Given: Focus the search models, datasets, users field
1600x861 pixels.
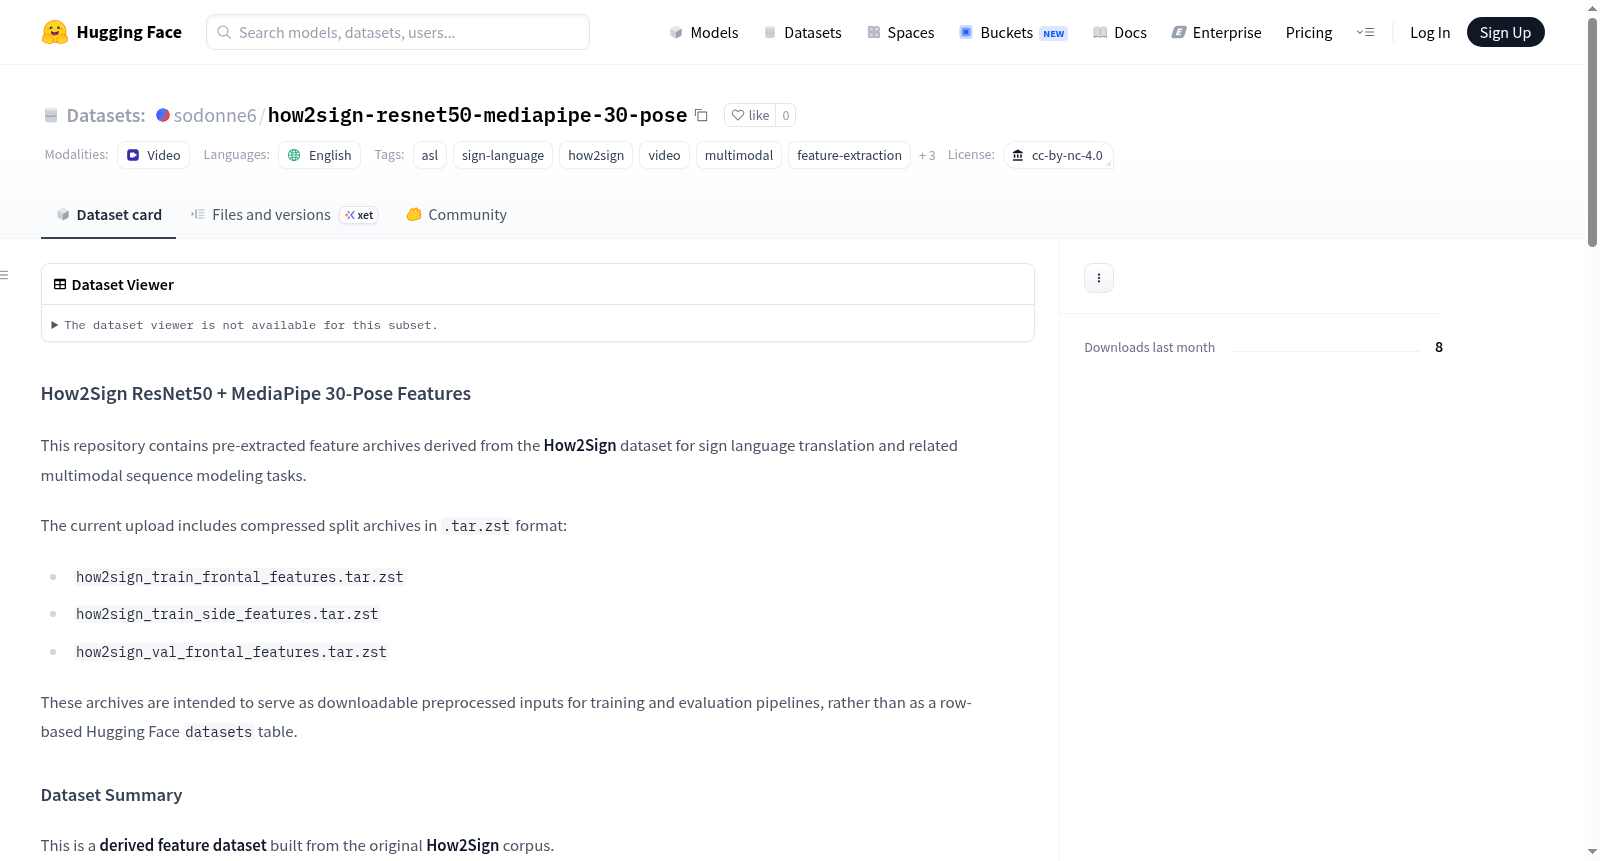Looking at the screenshot, I should coord(398,32).
